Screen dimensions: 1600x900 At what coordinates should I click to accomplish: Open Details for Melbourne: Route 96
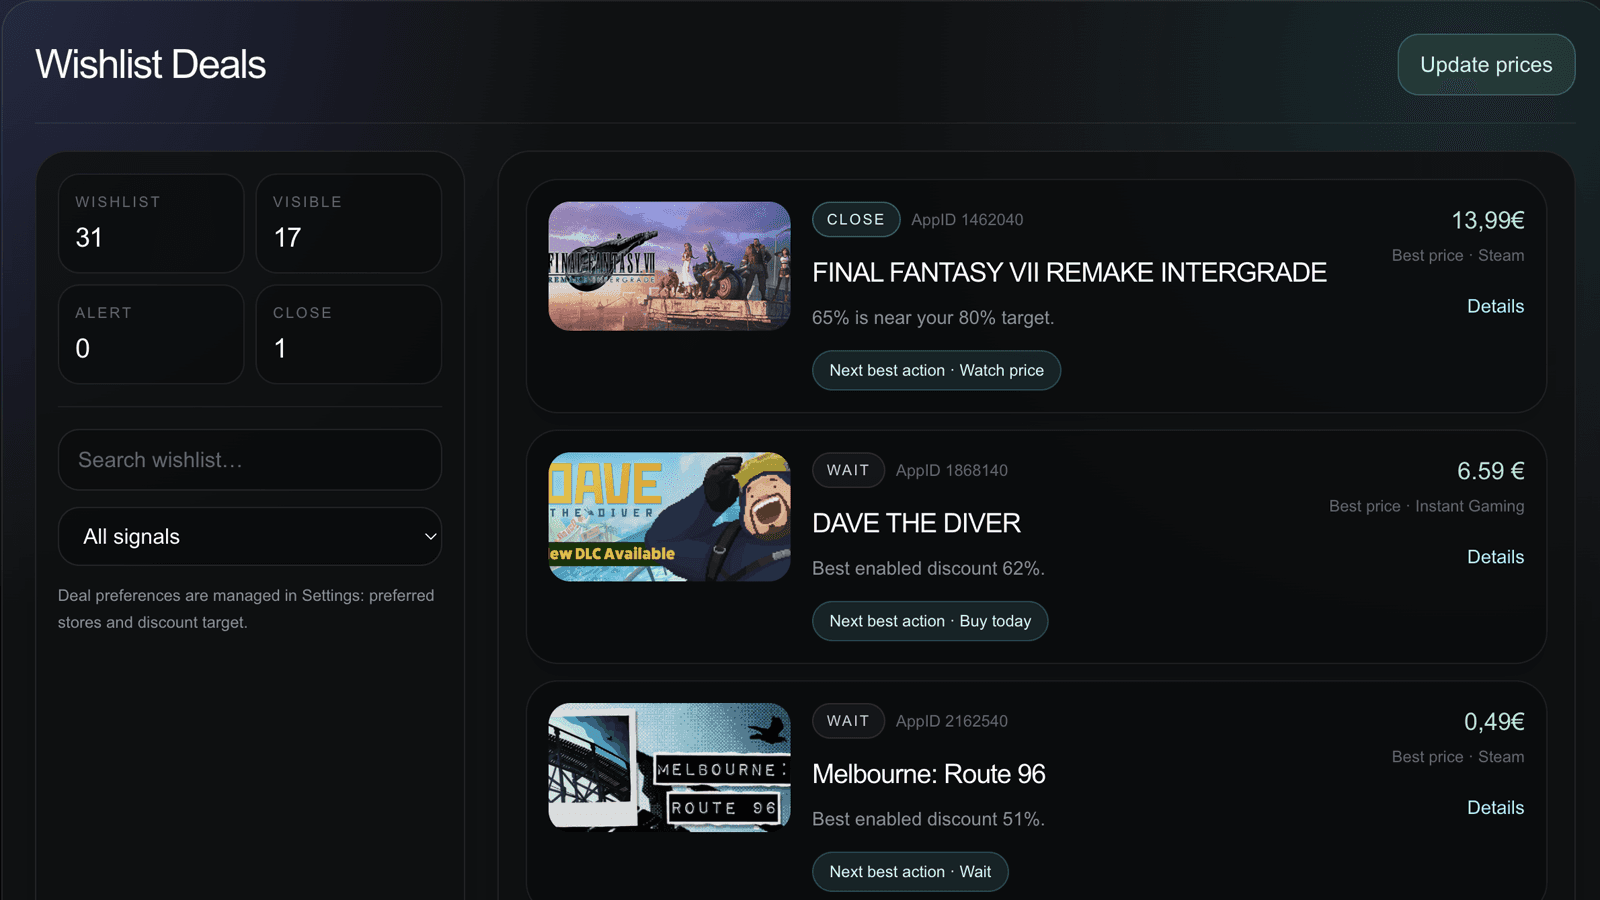pos(1495,808)
